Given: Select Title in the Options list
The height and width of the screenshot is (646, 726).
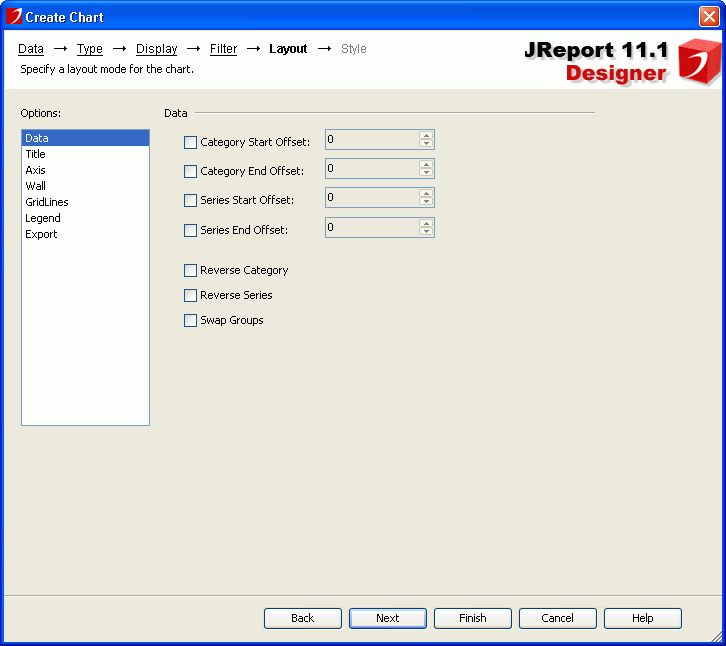Looking at the screenshot, I should click(36, 154).
